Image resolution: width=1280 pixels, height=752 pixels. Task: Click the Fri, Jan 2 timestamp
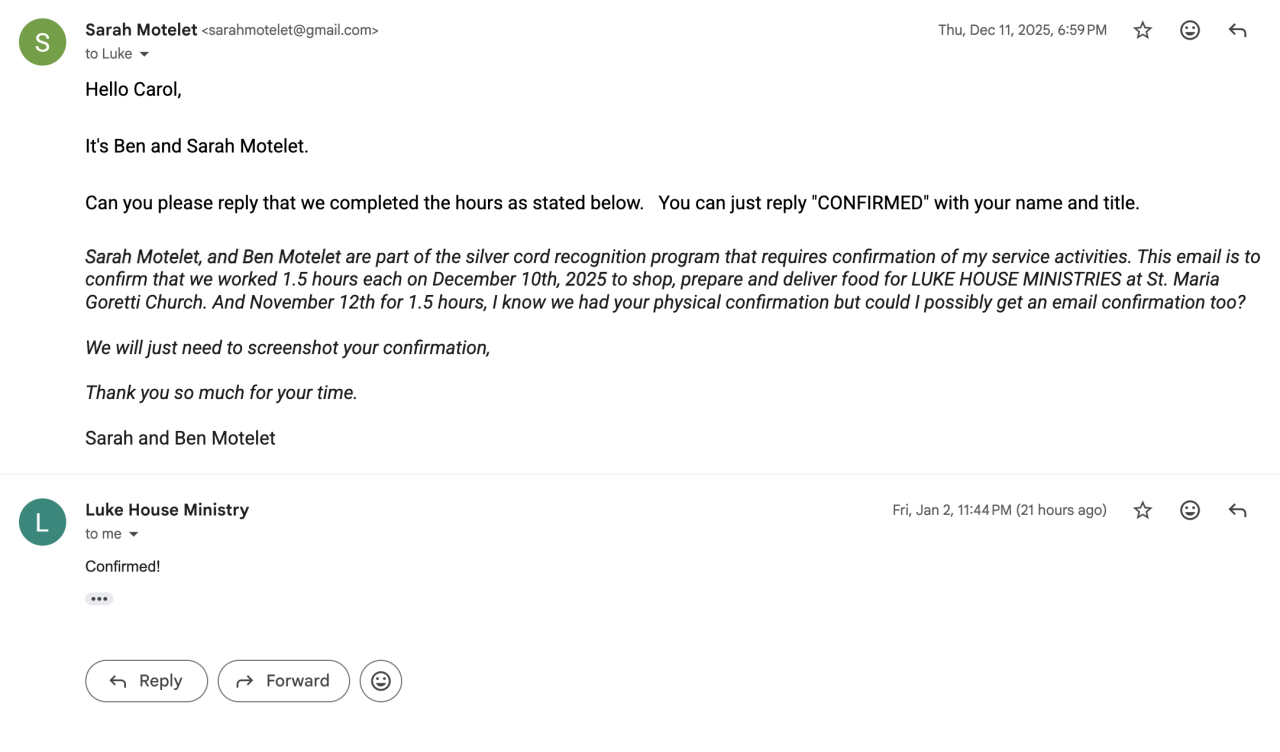coord(999,511)
